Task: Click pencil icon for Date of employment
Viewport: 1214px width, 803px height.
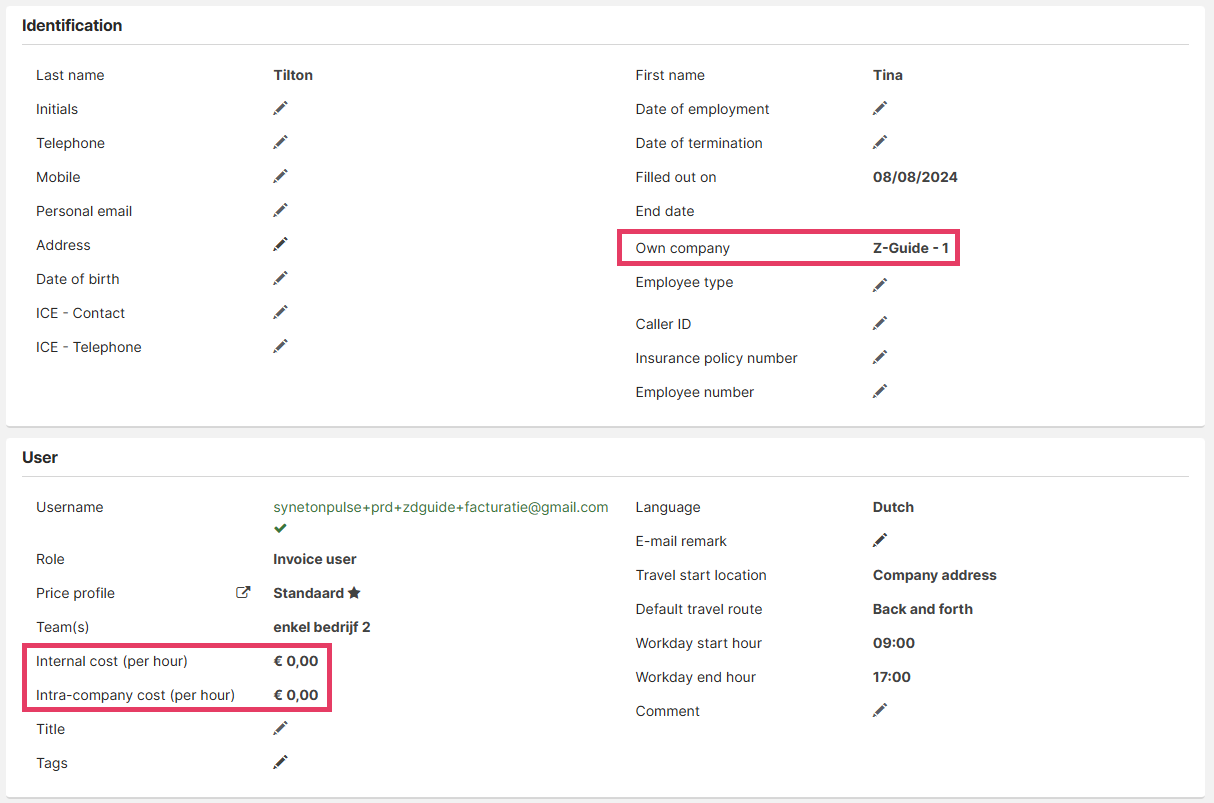Action: point(880,108)
